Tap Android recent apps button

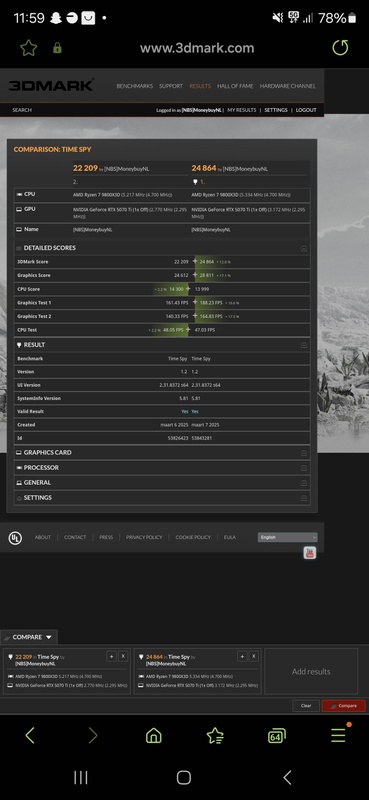81,778
